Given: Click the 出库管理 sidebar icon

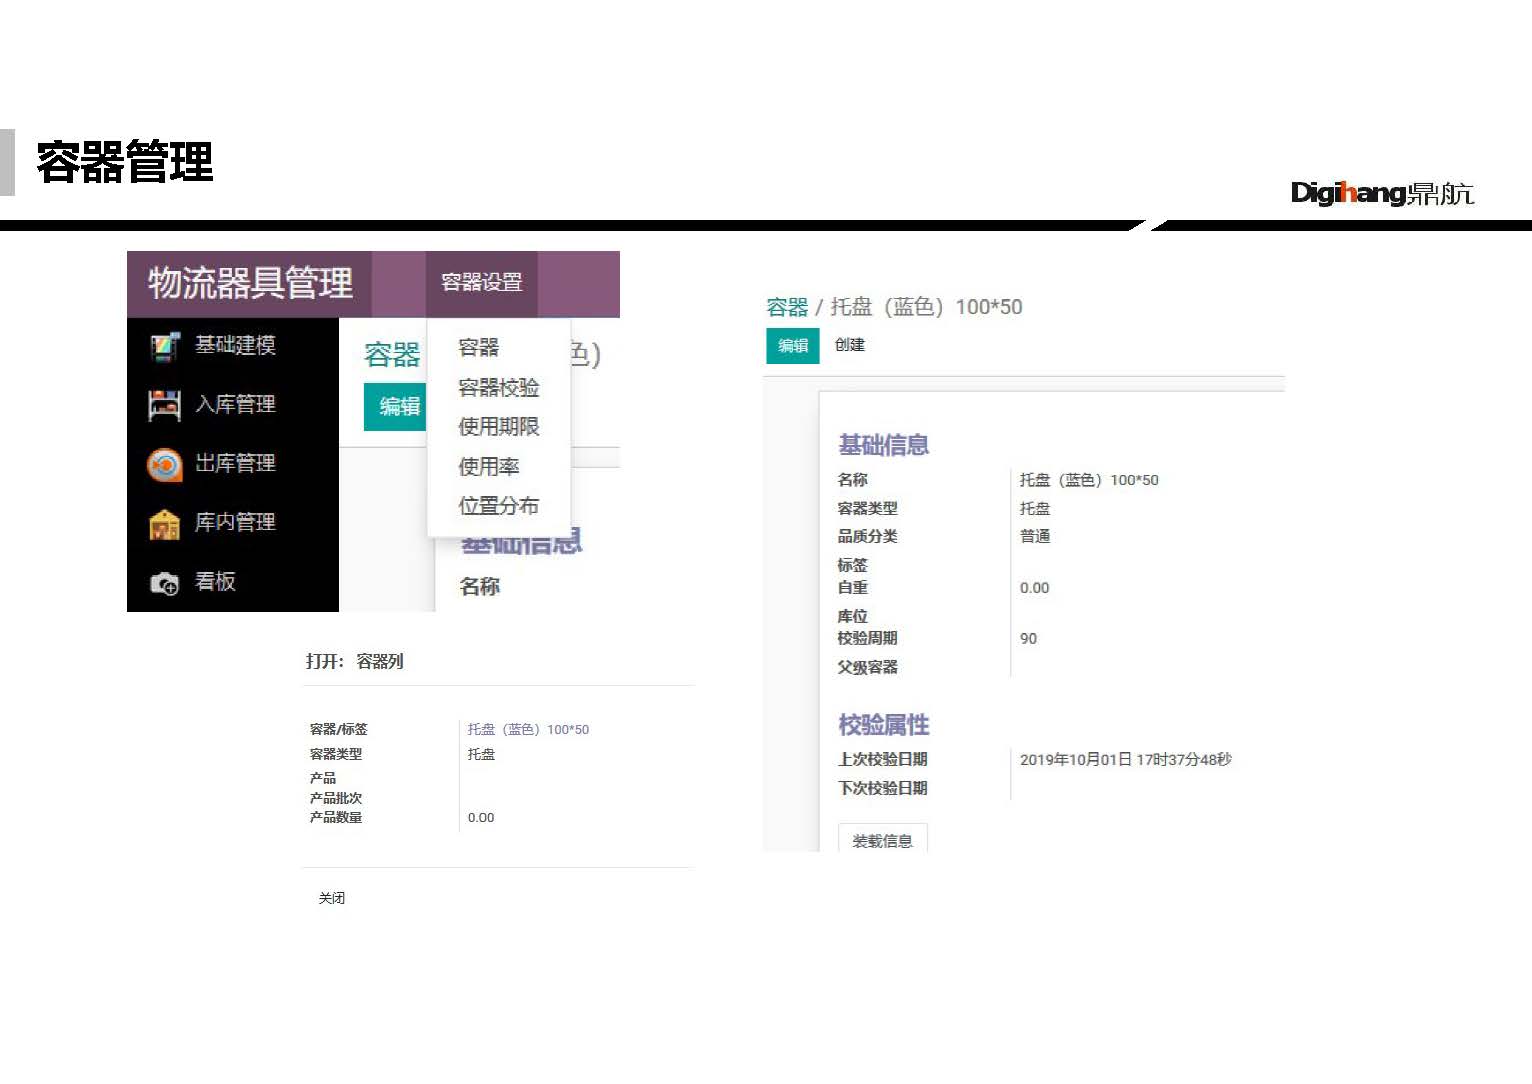Looking at the screenshot, I should (x=165, y=464).
